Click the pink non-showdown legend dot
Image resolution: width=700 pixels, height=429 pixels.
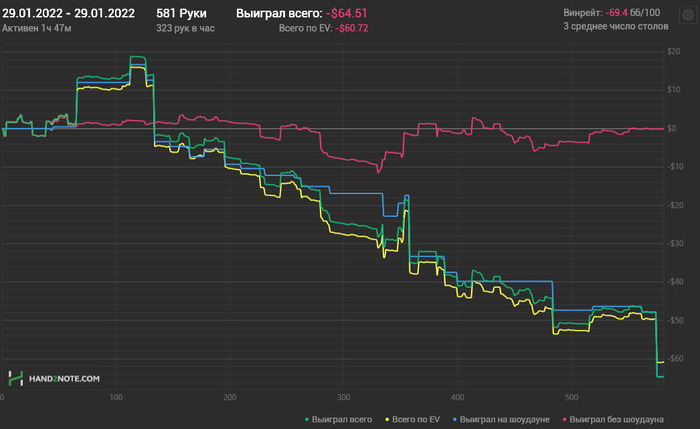[564, 417]
